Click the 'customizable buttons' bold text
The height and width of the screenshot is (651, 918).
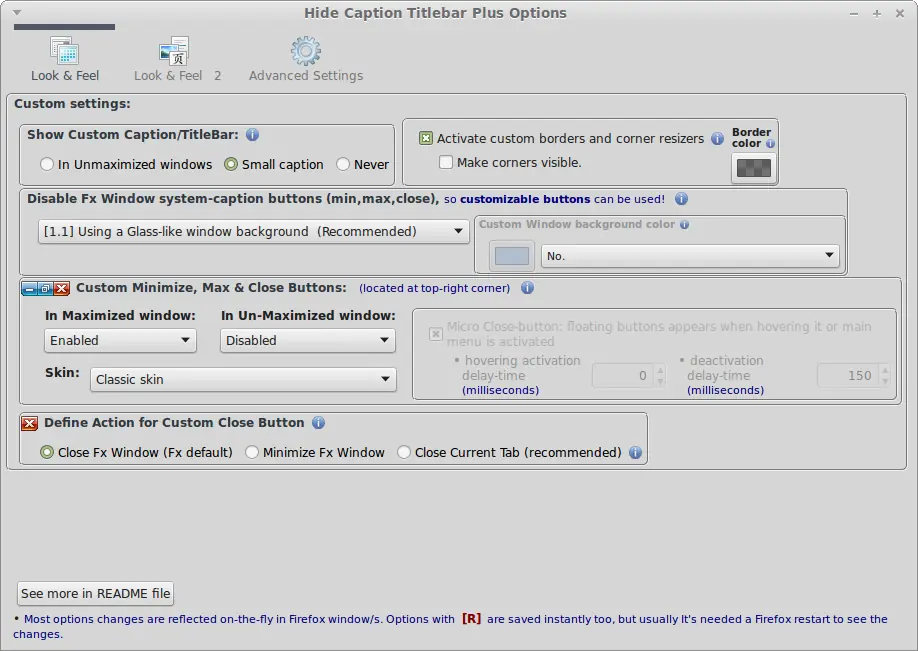[525, 199]
